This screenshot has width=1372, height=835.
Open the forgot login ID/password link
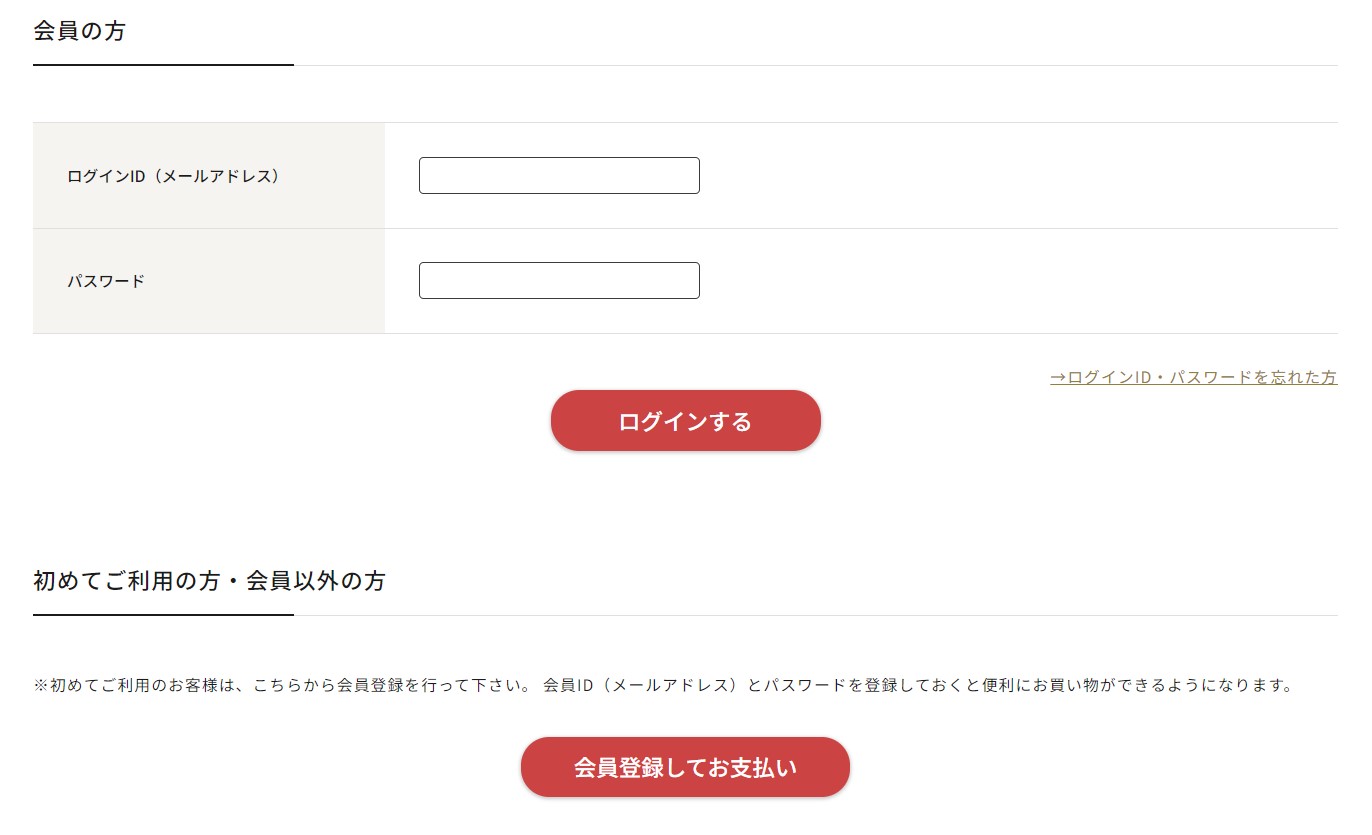tap(1193, 377)
